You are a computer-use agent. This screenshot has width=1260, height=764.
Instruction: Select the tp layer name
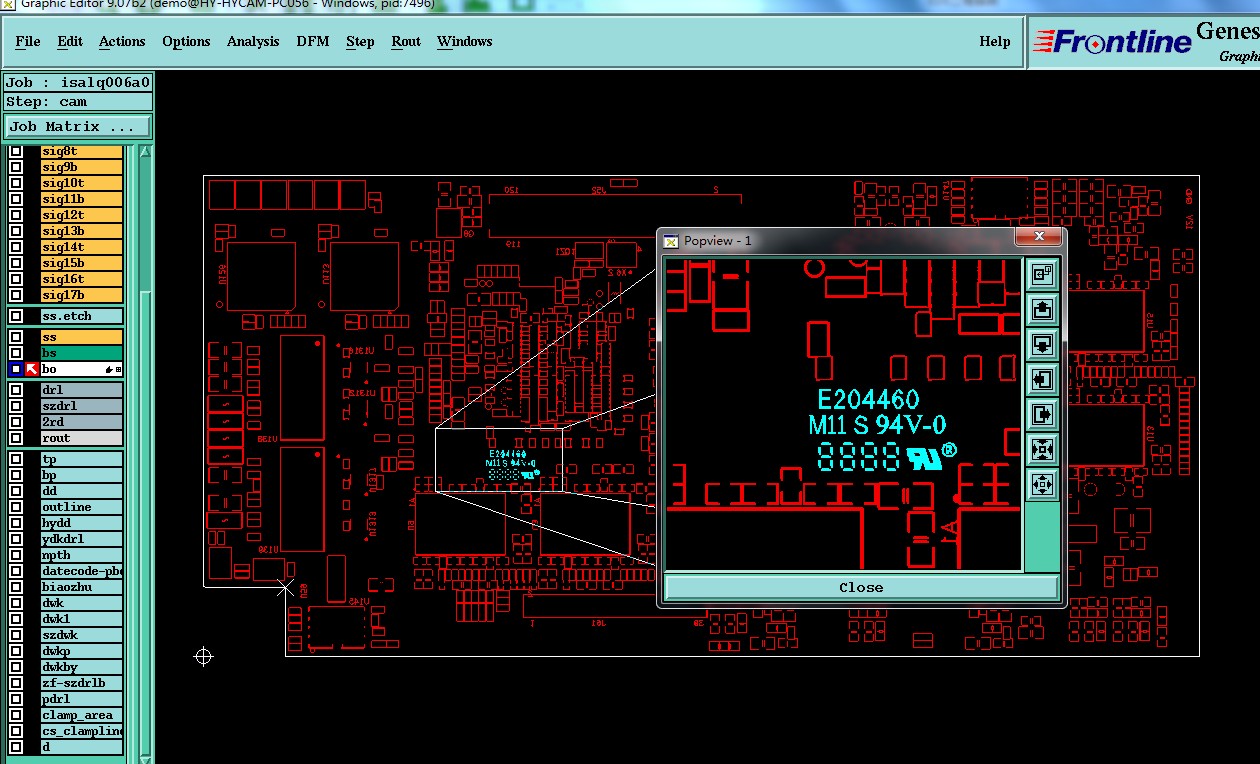(81, 459)
